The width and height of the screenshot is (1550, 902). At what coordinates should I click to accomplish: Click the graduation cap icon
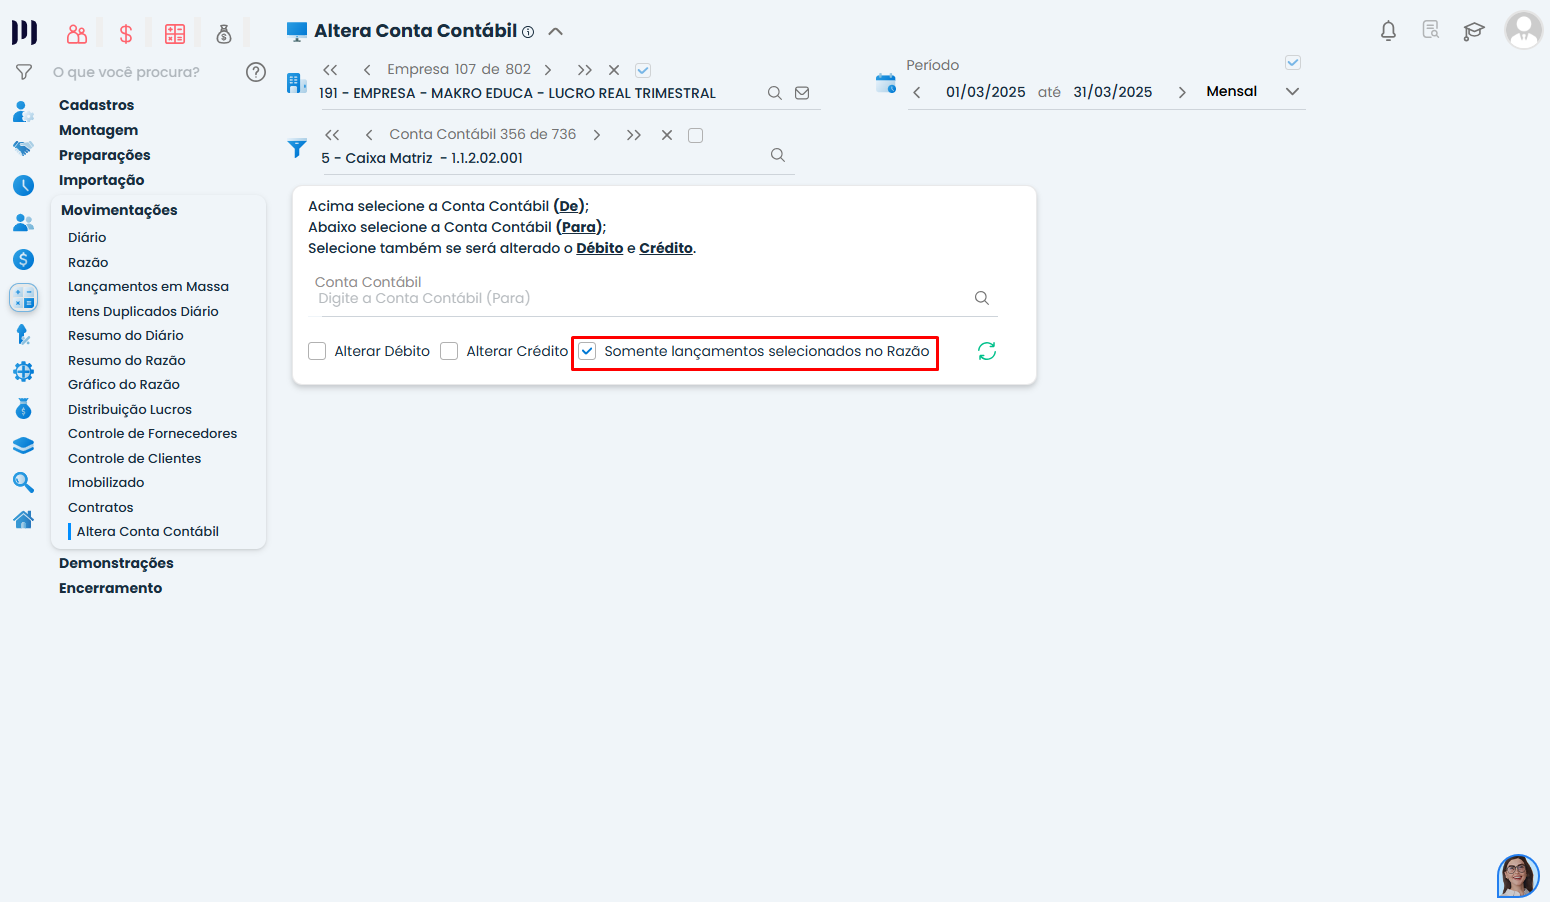[x=1473, y=31]
